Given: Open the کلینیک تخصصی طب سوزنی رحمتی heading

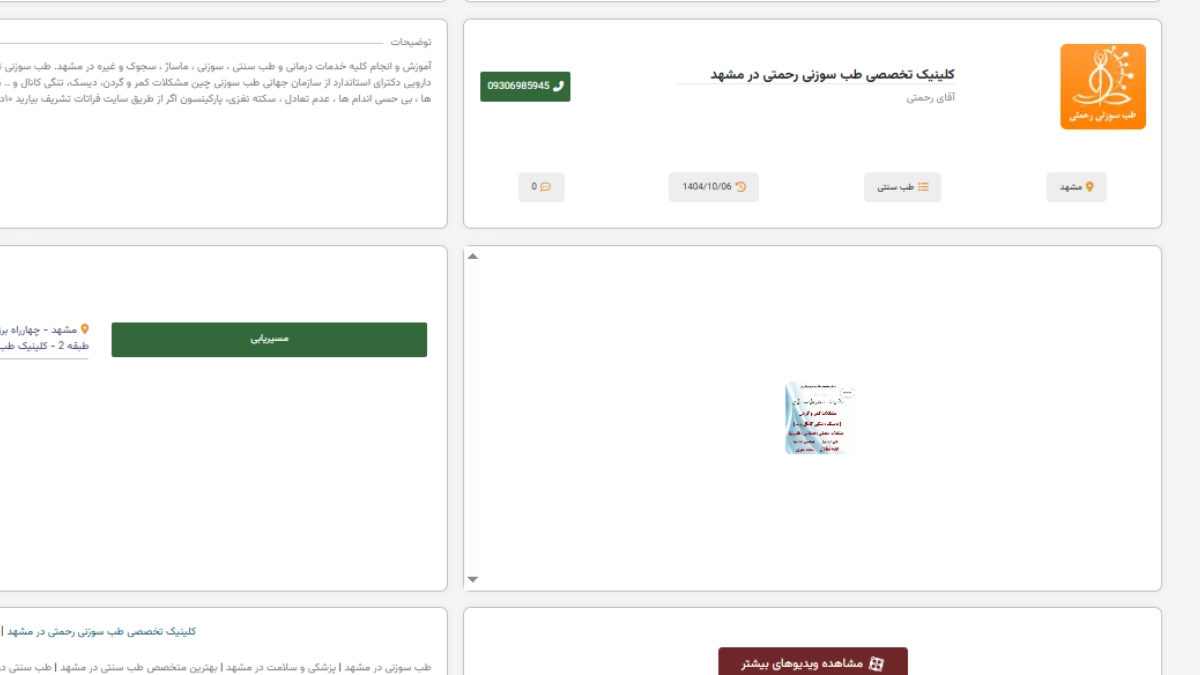Looking at the screenshot, I should (832, 75).
